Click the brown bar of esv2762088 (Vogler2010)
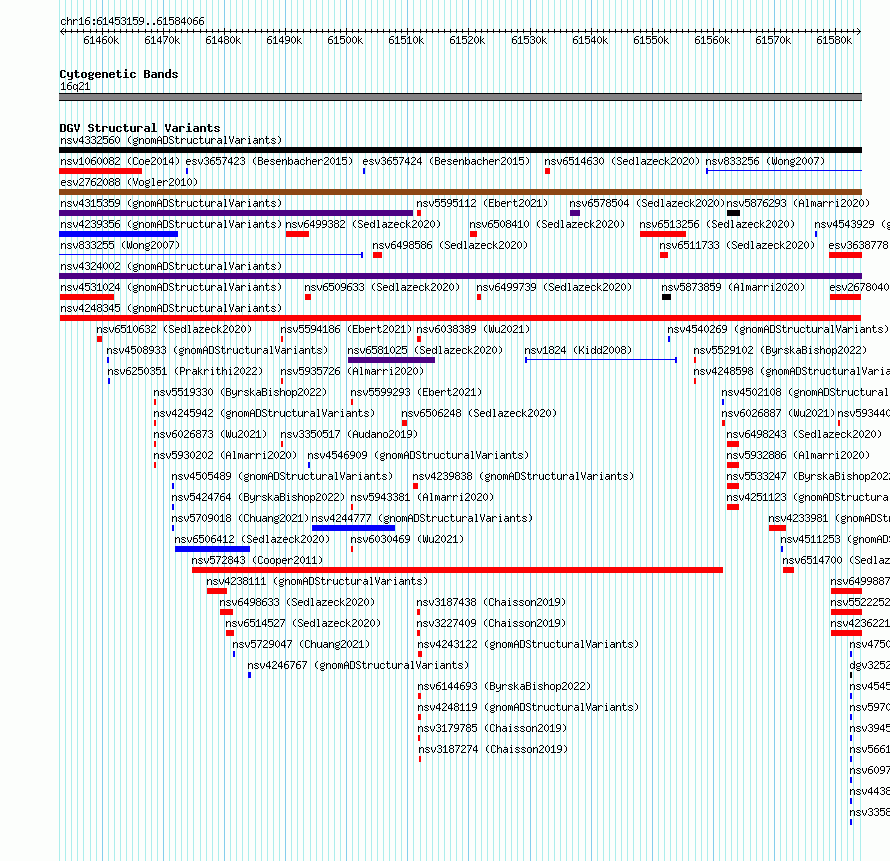 (460, 192)
